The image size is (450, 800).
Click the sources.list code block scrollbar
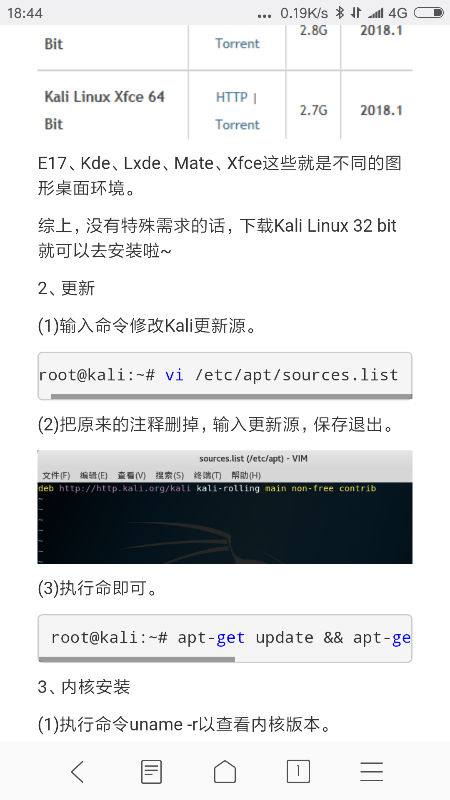coord(231,396)
